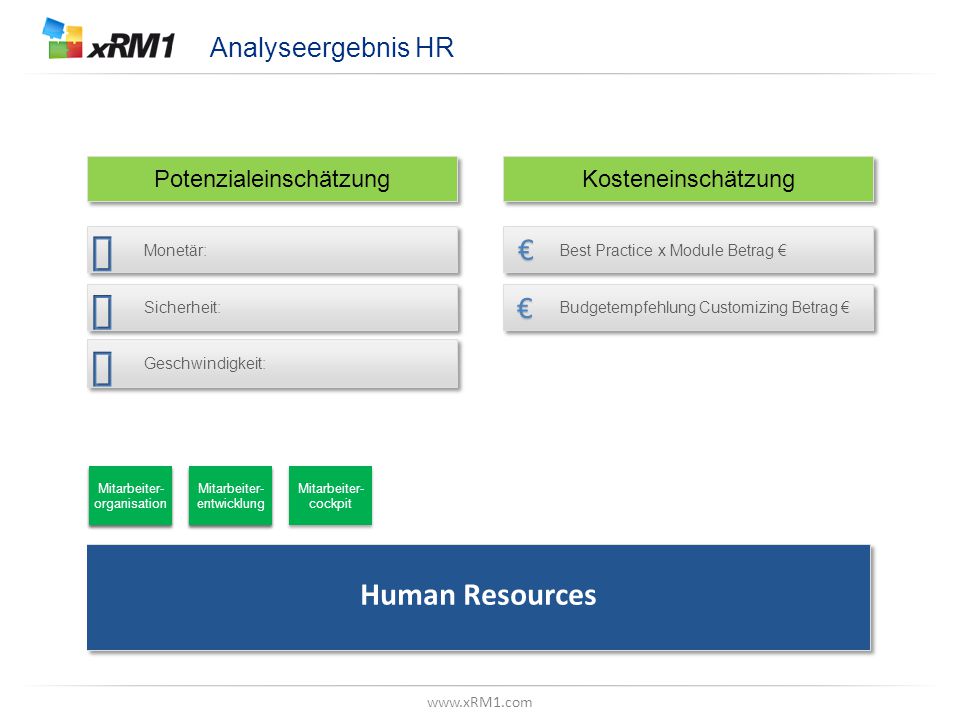Open the Mitarbeiterorganisation tile
This screenshot has height=720, width=960.
130,495
